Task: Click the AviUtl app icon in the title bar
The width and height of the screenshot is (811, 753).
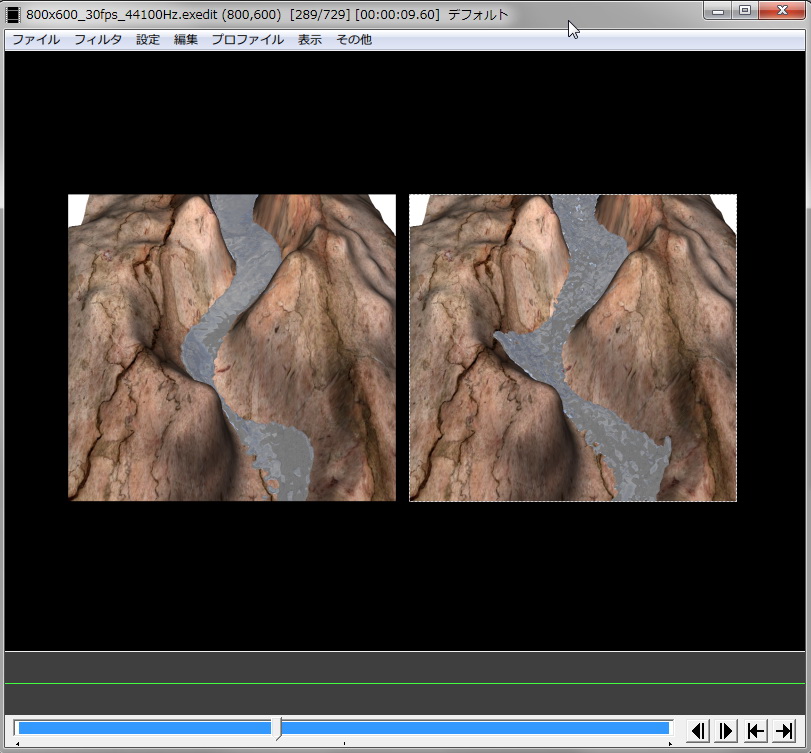Action: pos(13,15)
